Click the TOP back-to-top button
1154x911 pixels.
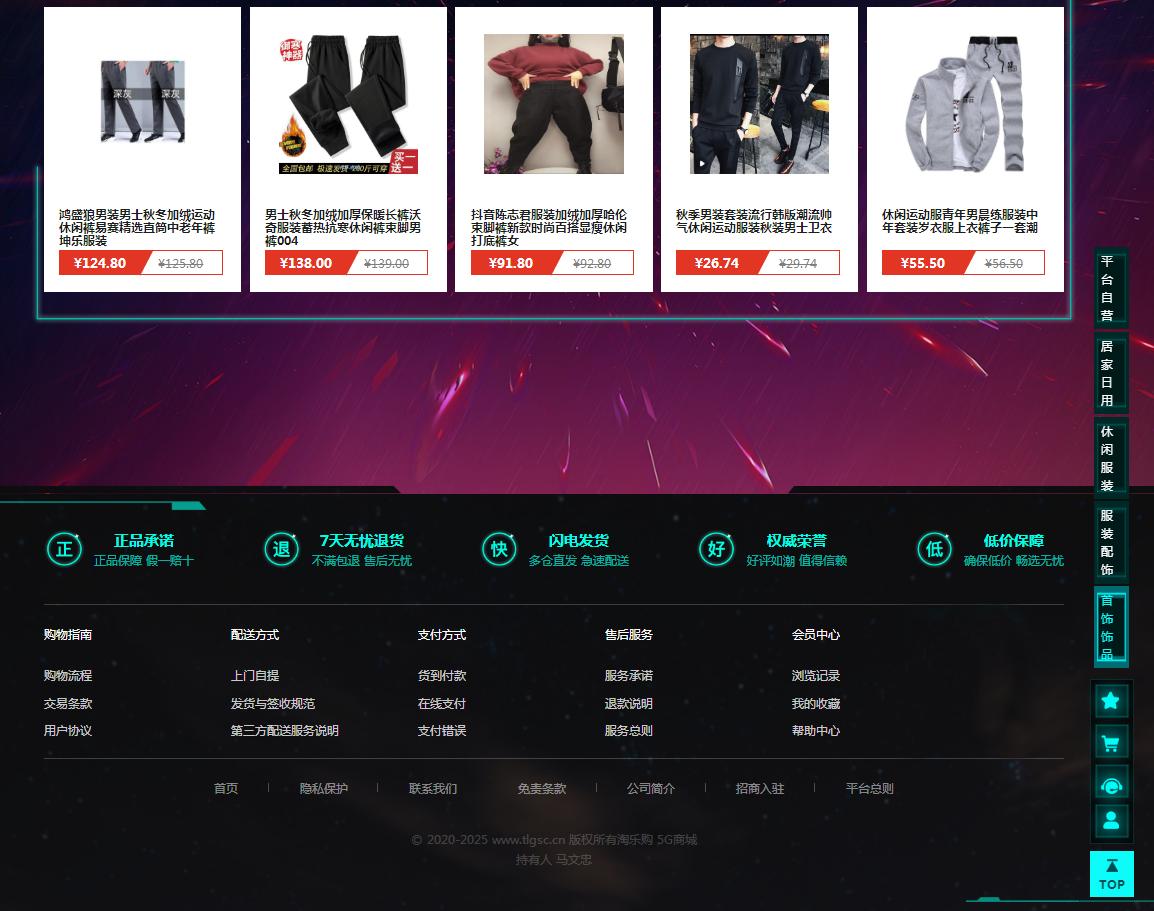[1111, 874]
